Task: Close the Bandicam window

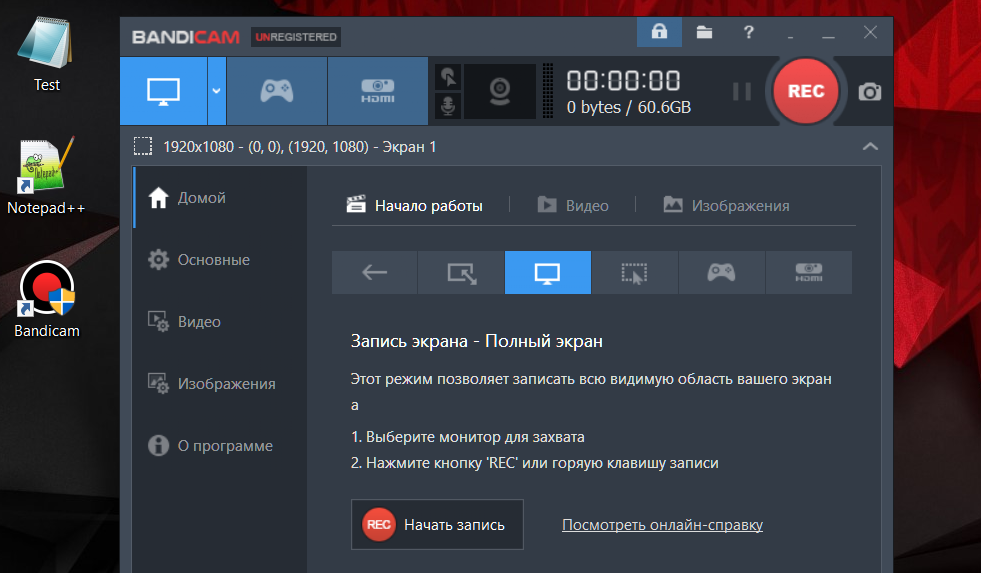Action: coord(870,32)
